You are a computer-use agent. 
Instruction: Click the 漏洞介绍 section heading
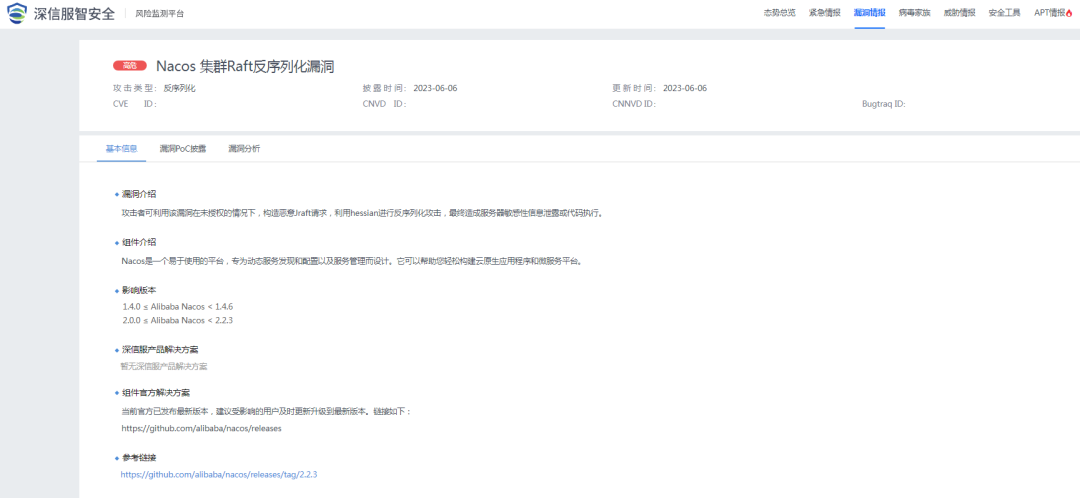(x=138, y=194)
